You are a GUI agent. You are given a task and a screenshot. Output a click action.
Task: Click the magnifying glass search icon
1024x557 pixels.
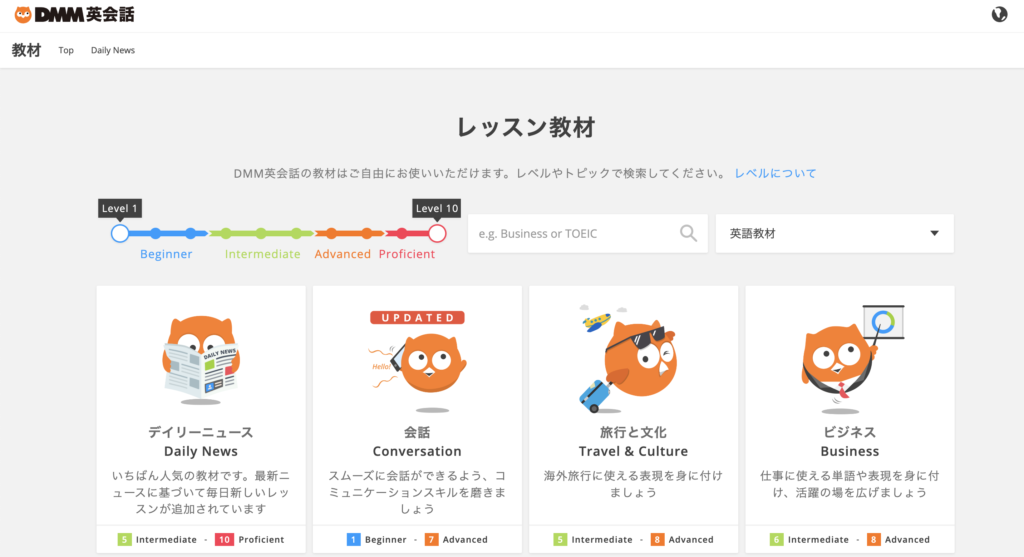(x=688, y=233)
